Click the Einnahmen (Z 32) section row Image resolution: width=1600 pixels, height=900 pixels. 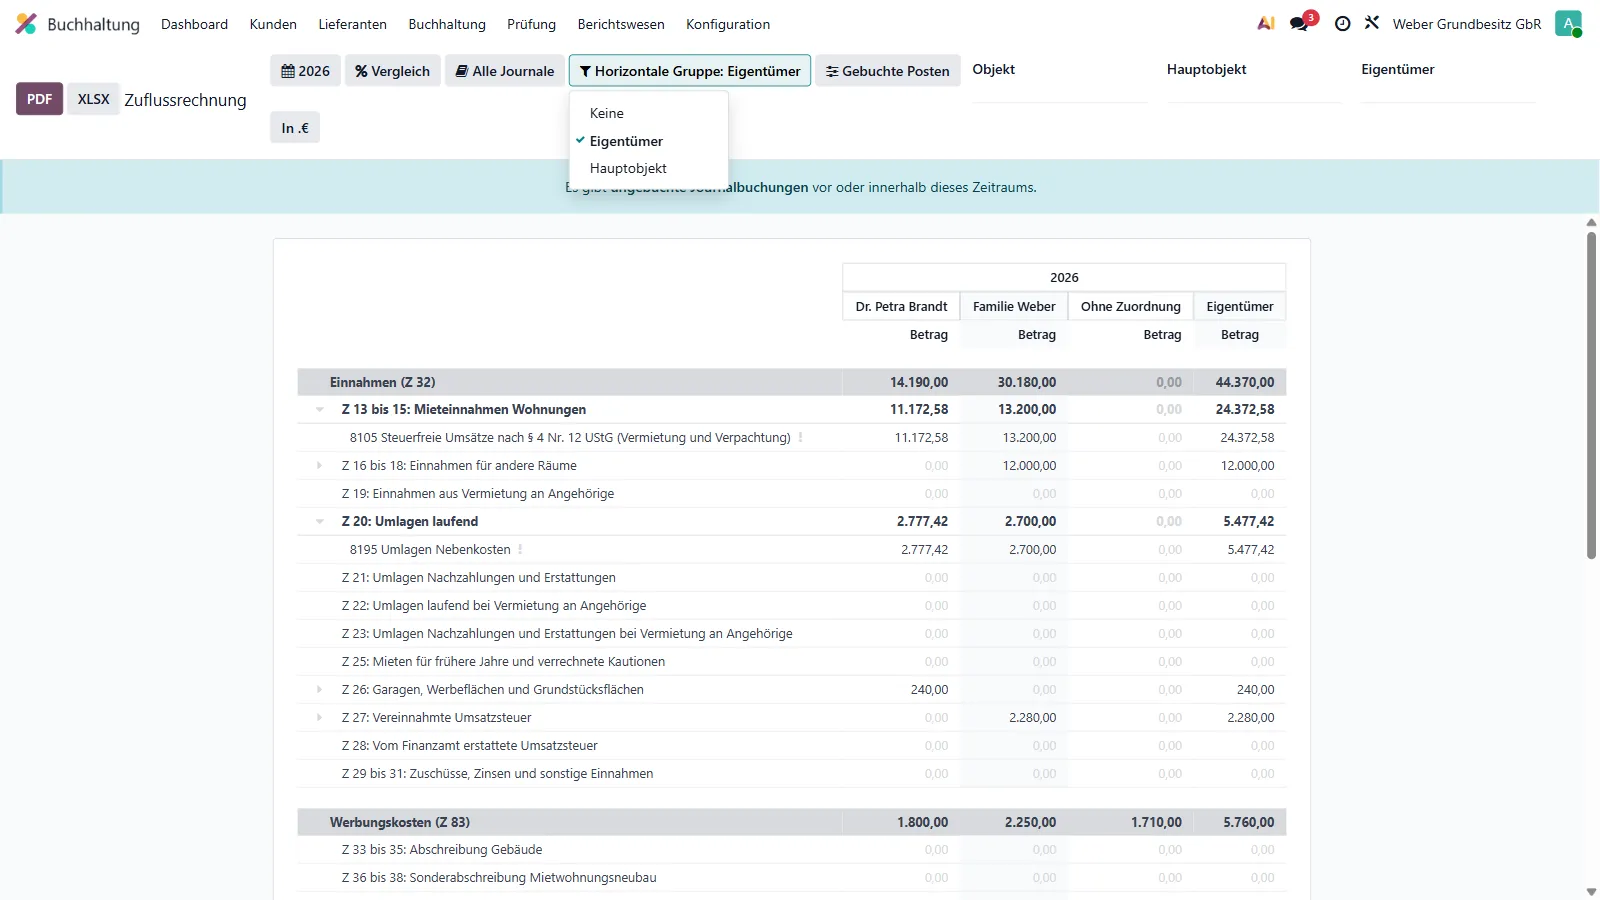pyautogui.click(x=792, y=382)
